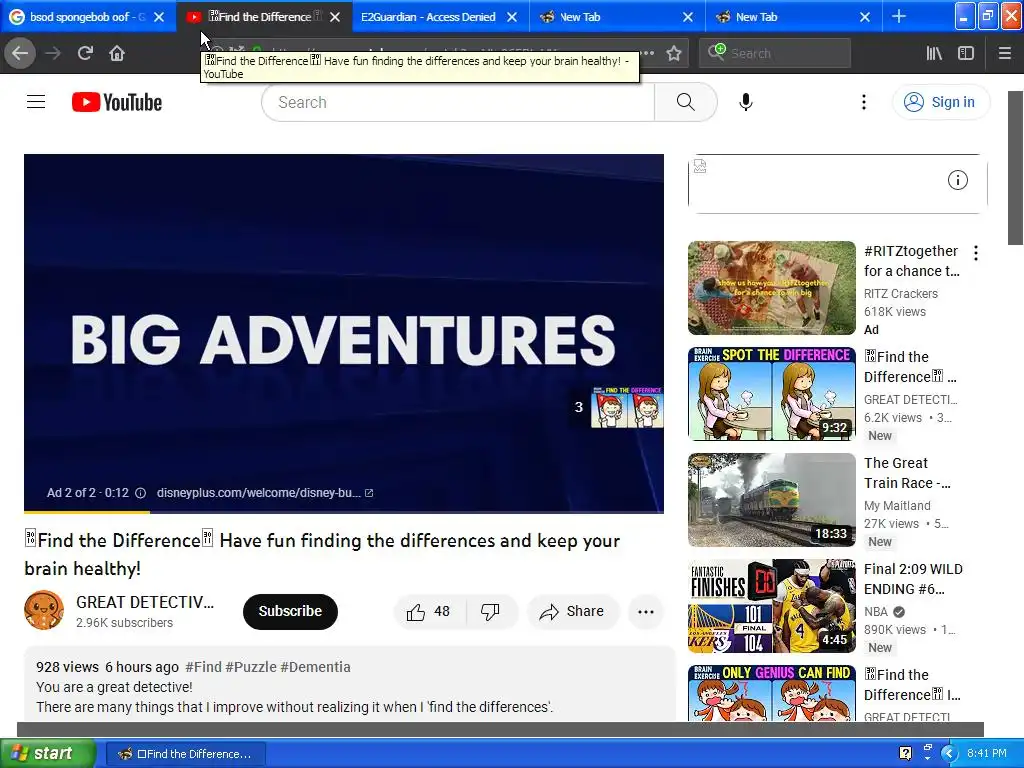Open the browser Library icon
The height and width of the screenshot is (768, 1024).
pos(934,53)
